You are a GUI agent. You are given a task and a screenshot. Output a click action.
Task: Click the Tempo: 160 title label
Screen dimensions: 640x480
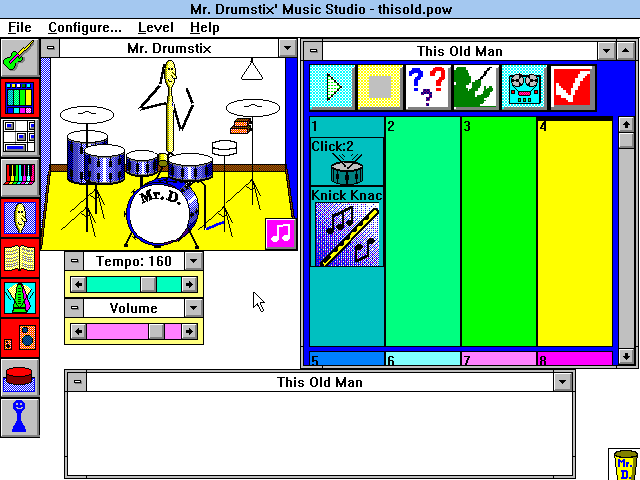click(134, 261)
